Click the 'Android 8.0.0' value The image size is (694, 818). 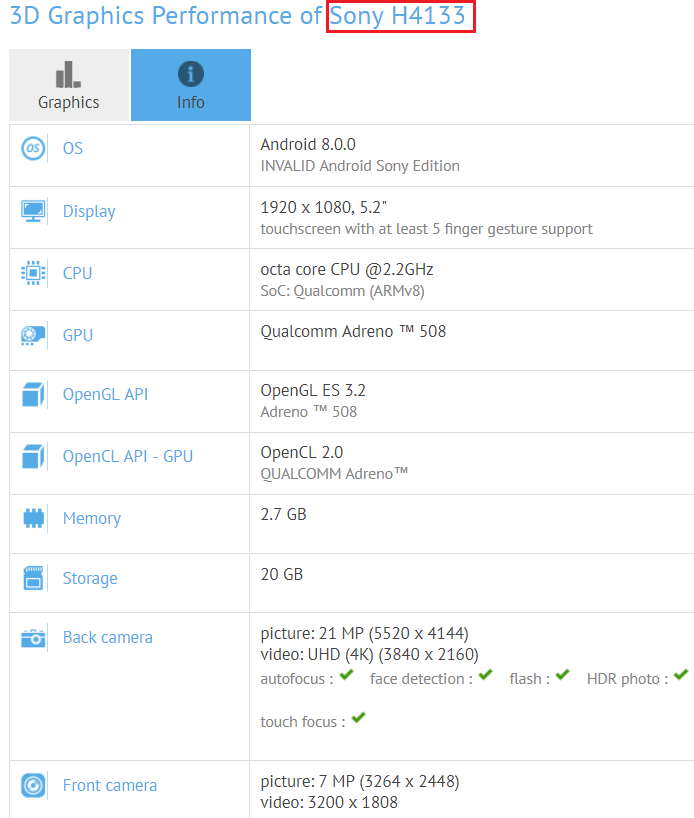308,145
